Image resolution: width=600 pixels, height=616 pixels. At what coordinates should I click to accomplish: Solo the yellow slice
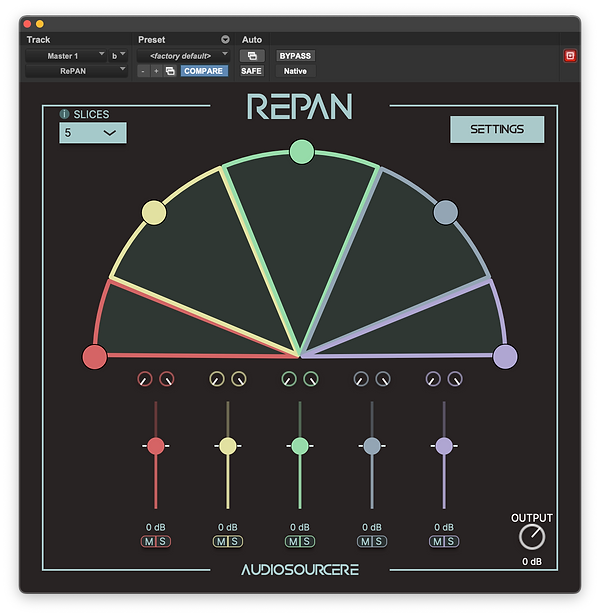pyautogui.click(x=235, y=541)
